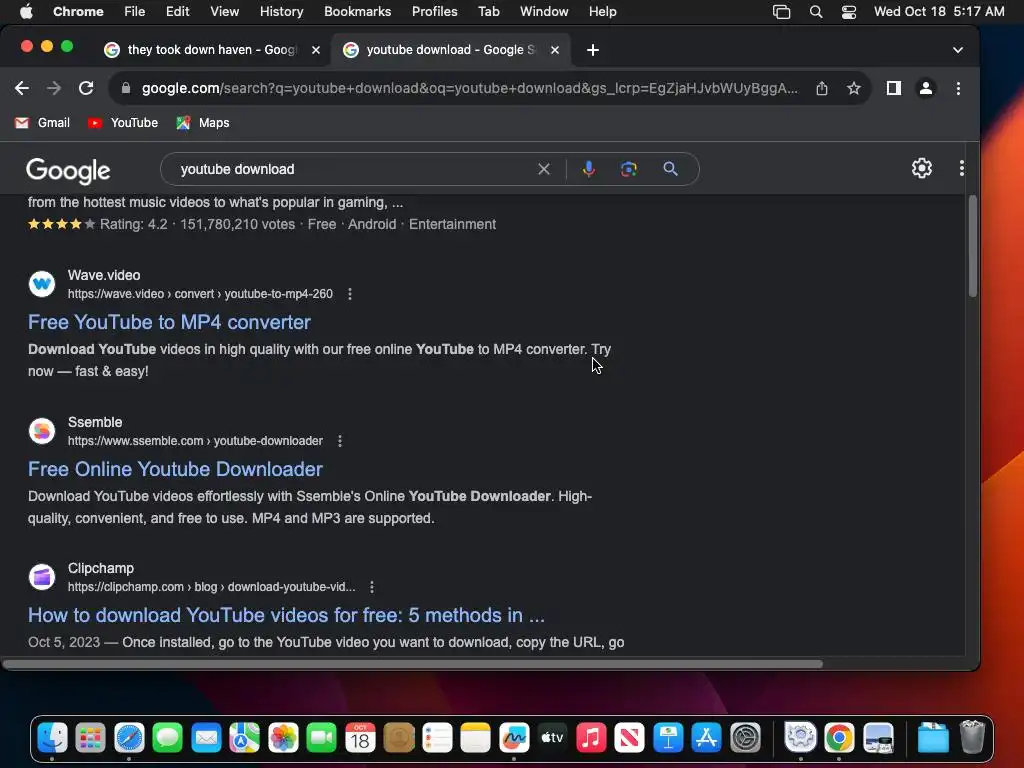Open the Chrome profile avatar menu
Viewport: 1024px width, 768px height.
coord(925,88)
